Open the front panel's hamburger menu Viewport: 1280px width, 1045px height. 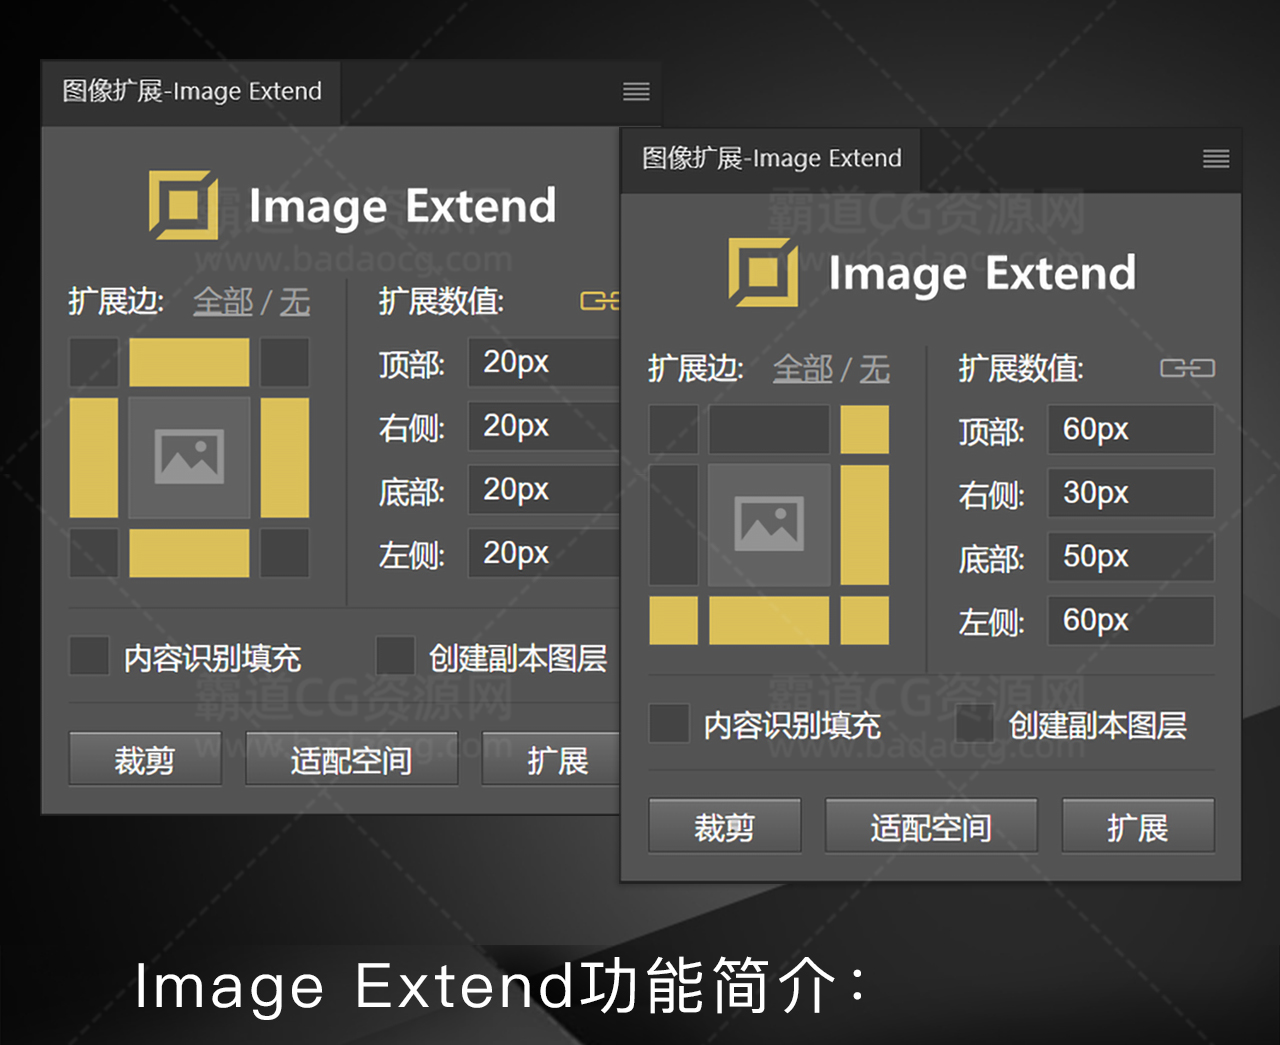pyautogui.click(x=1215, y=159)
